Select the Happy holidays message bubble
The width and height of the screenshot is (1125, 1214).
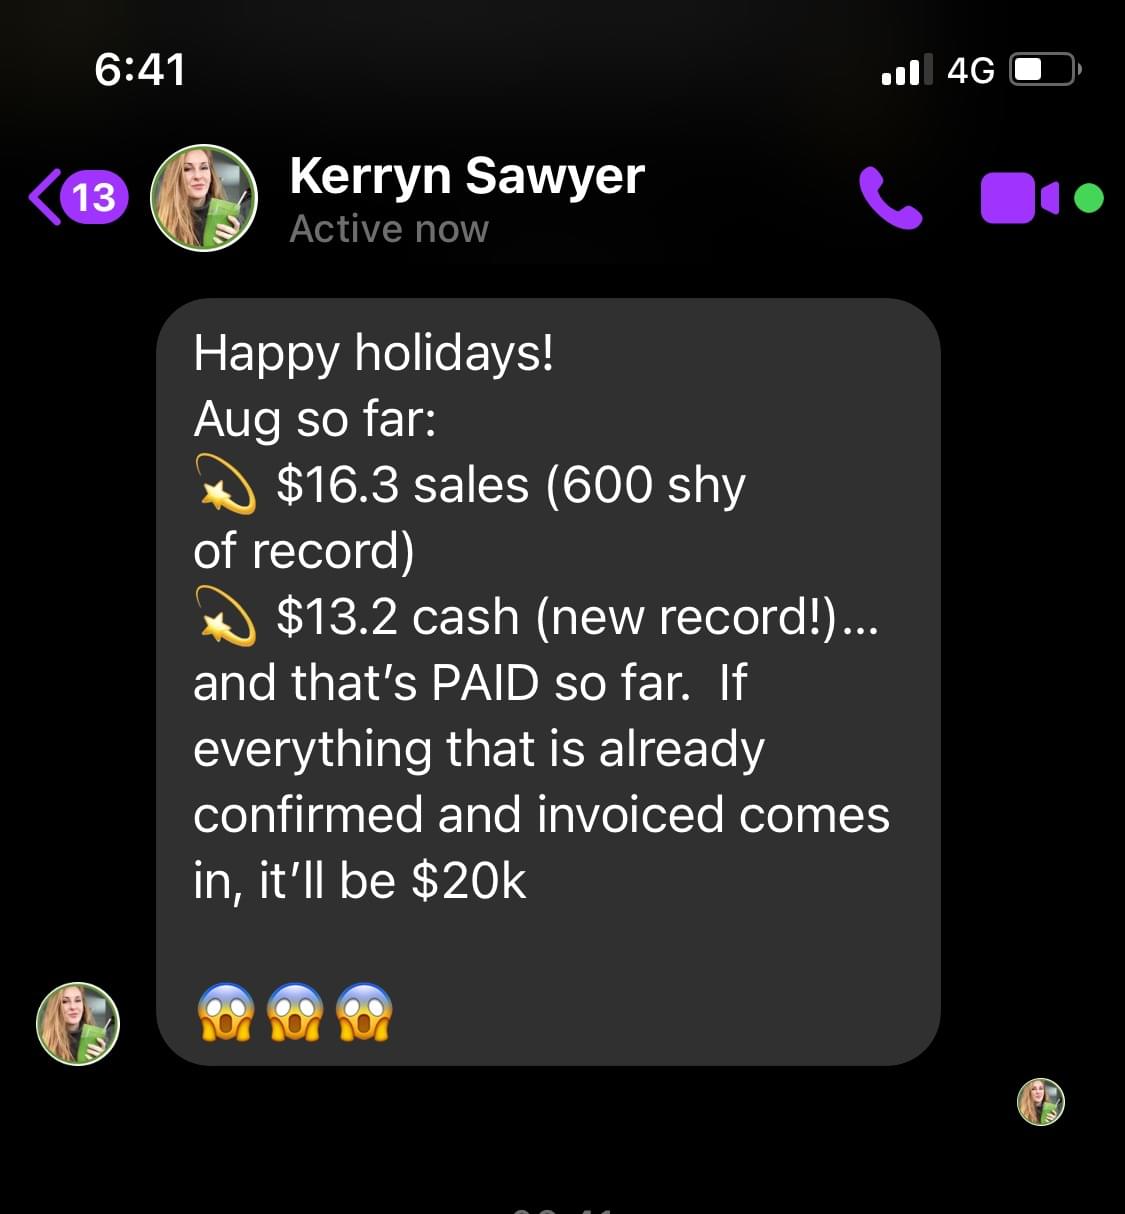point(548,681)
